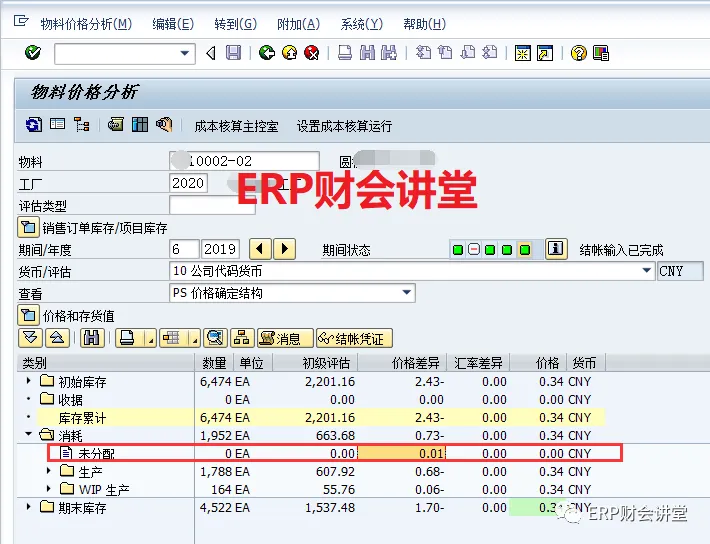Open the 物料价格分析(M) menu
This screenshot has width=710, height=544.
click(x=86, y=24)
